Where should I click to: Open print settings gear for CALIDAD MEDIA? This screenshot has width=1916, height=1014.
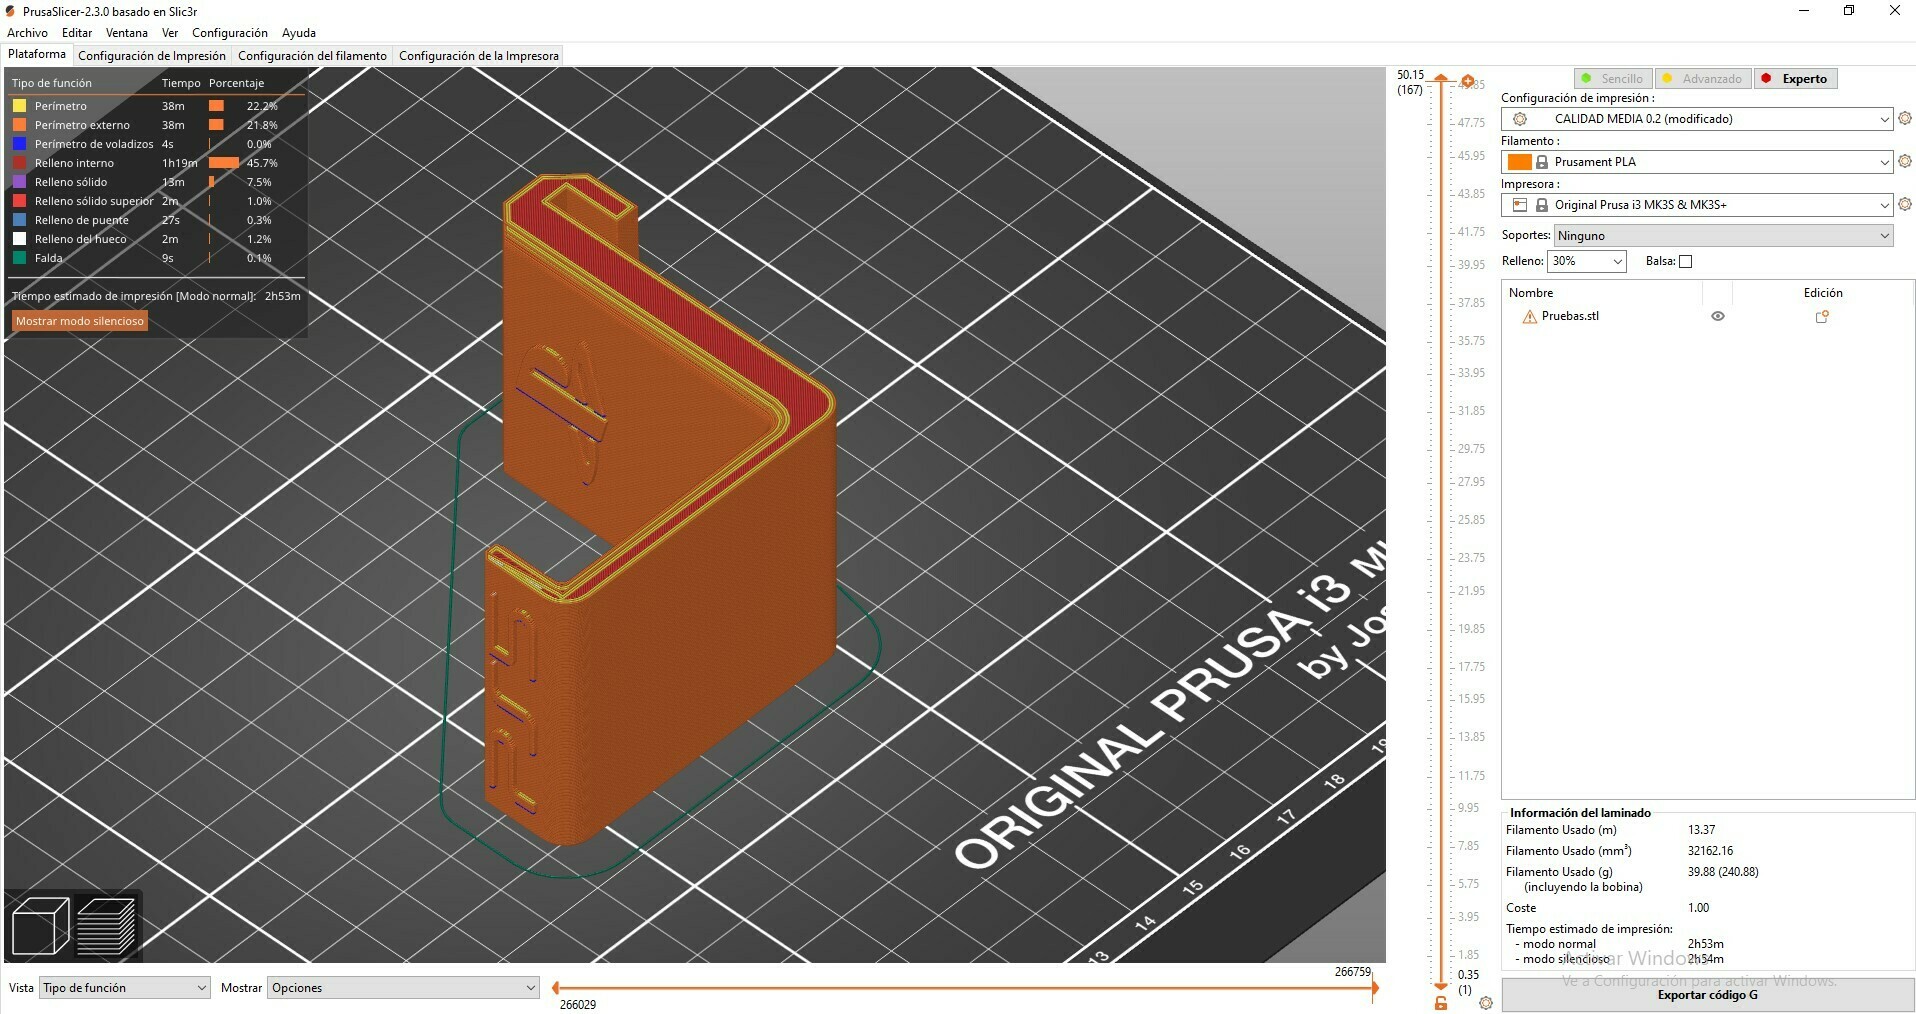1904,119
